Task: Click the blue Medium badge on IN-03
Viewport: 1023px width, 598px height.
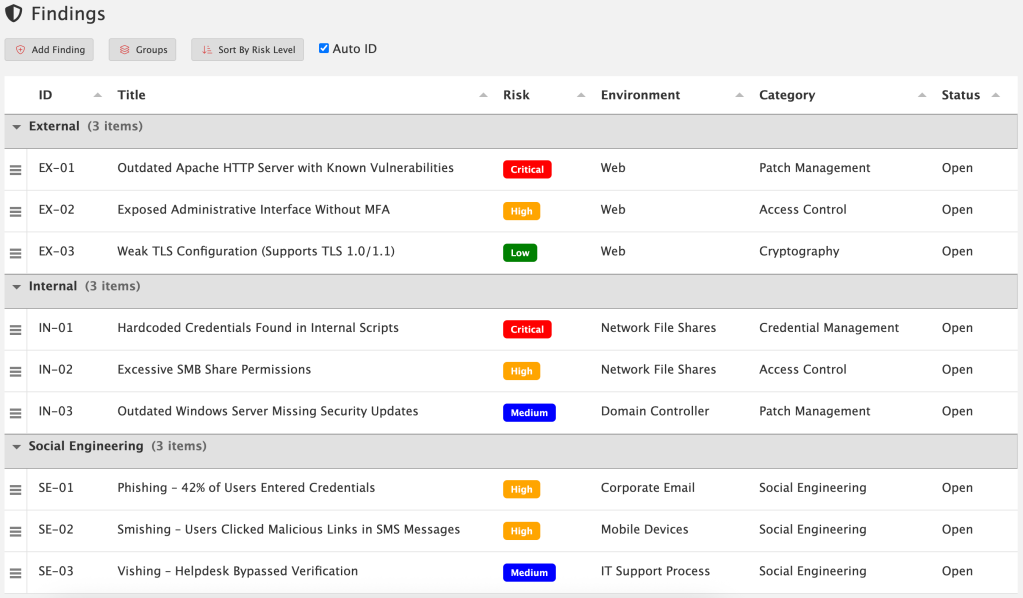Action: click(x=529, y=413)
